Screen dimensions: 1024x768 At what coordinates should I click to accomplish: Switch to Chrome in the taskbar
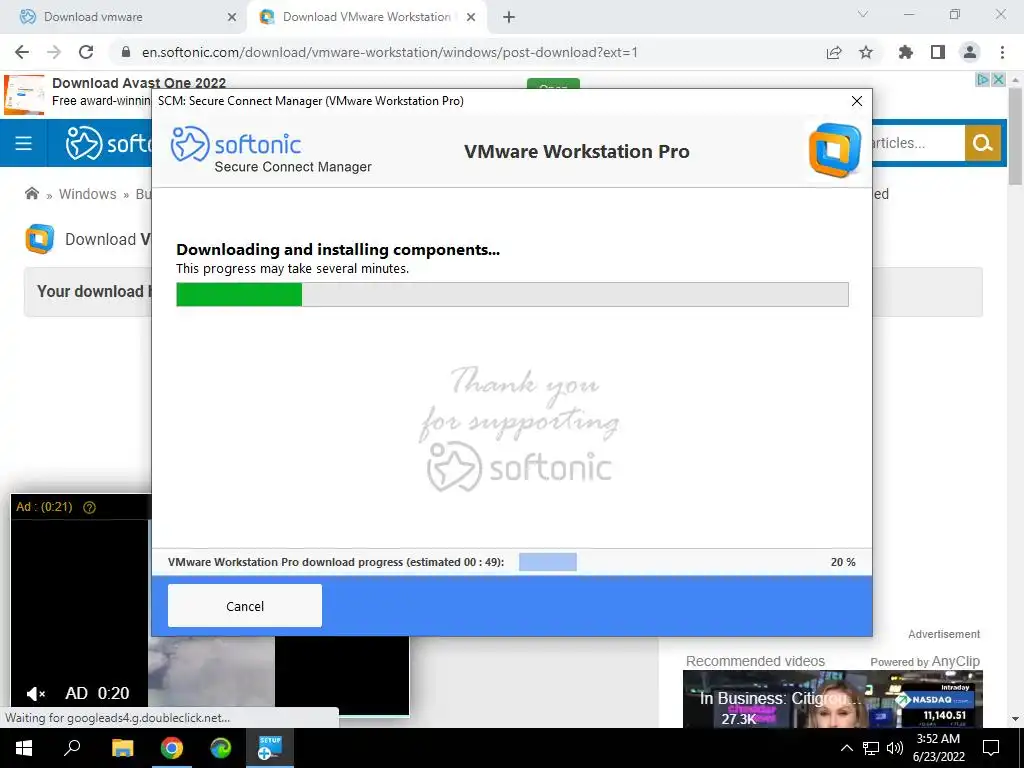pyautogui.click(x=172, y=748)
